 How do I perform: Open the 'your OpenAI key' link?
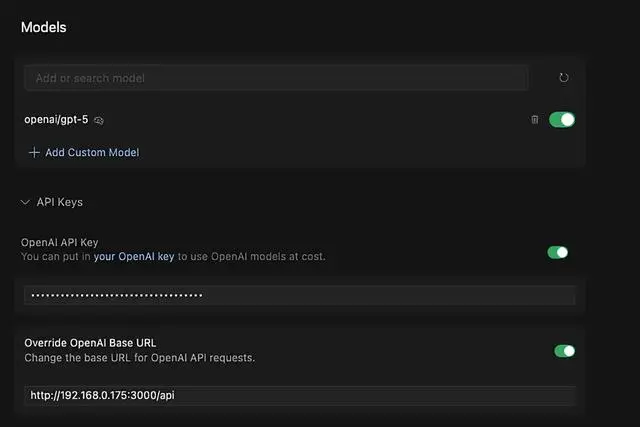pyautogui.click(x=134, y=256)
